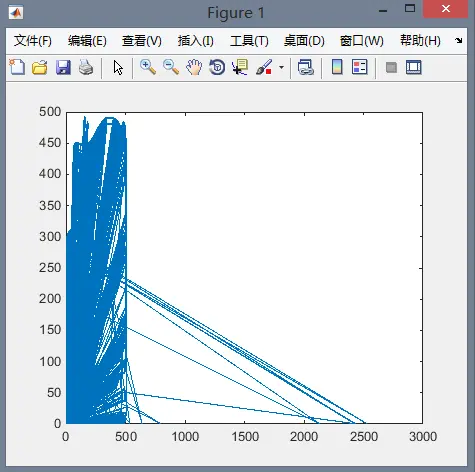Insert a colorbar via toolbar icon
The image size is (475, 472).
coord(337,67)
